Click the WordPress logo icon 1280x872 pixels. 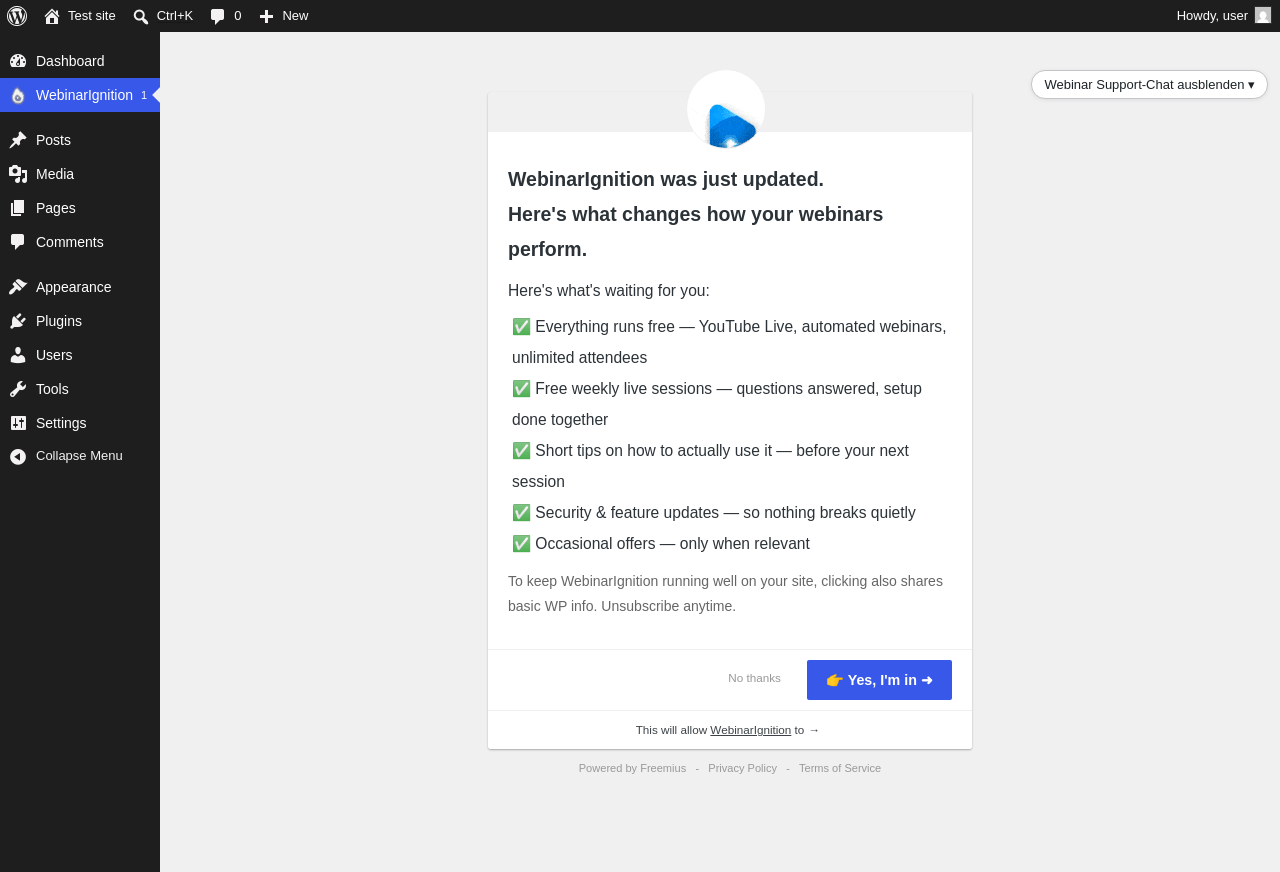click(17, 16)
